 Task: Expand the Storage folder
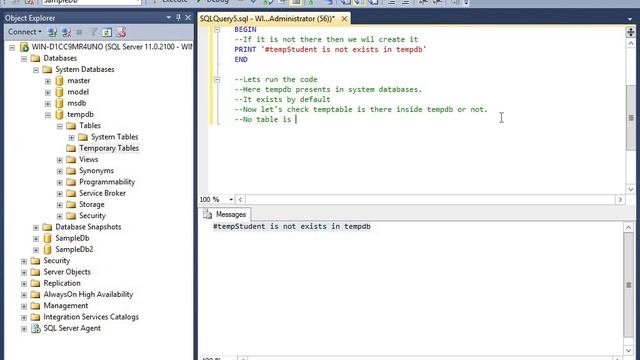pyautogui.click(x=60, y=204)
